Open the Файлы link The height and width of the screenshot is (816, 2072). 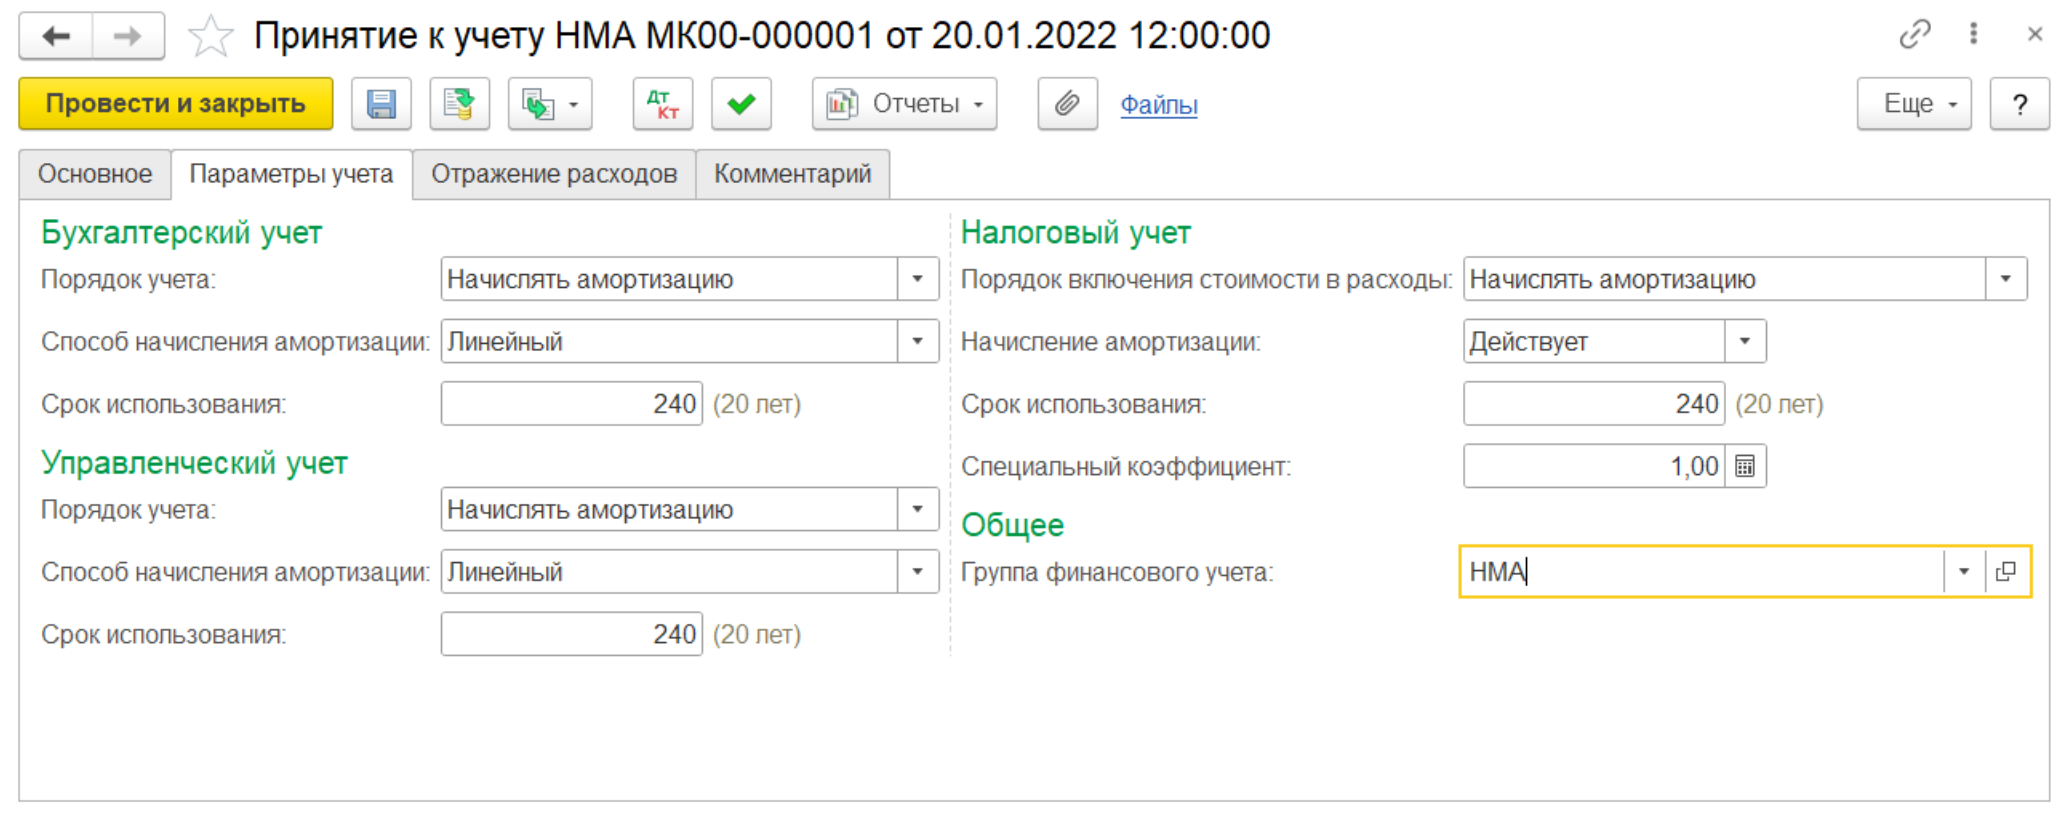pos(1158,105)
